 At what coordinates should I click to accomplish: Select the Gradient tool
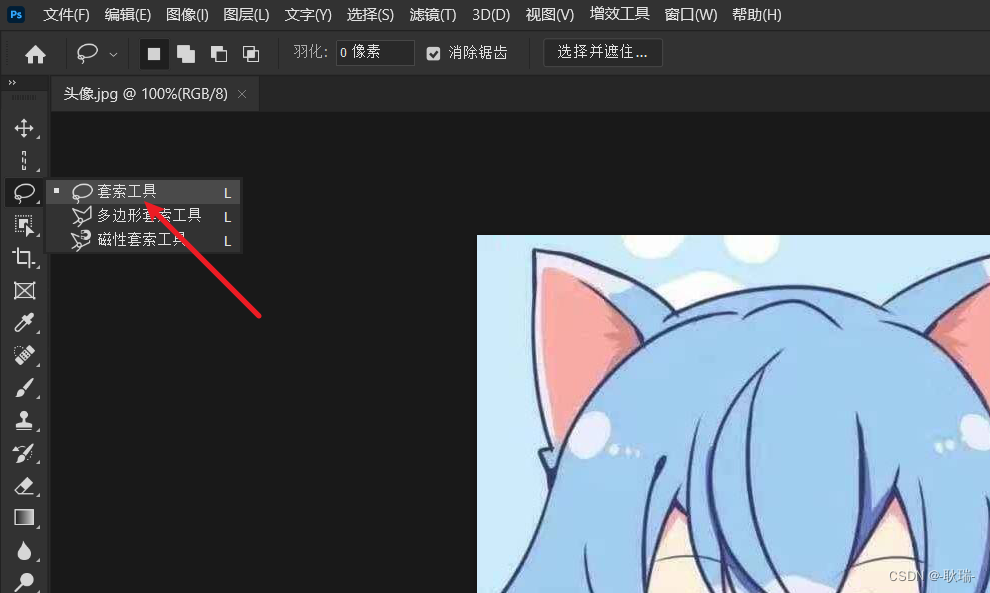24,518
